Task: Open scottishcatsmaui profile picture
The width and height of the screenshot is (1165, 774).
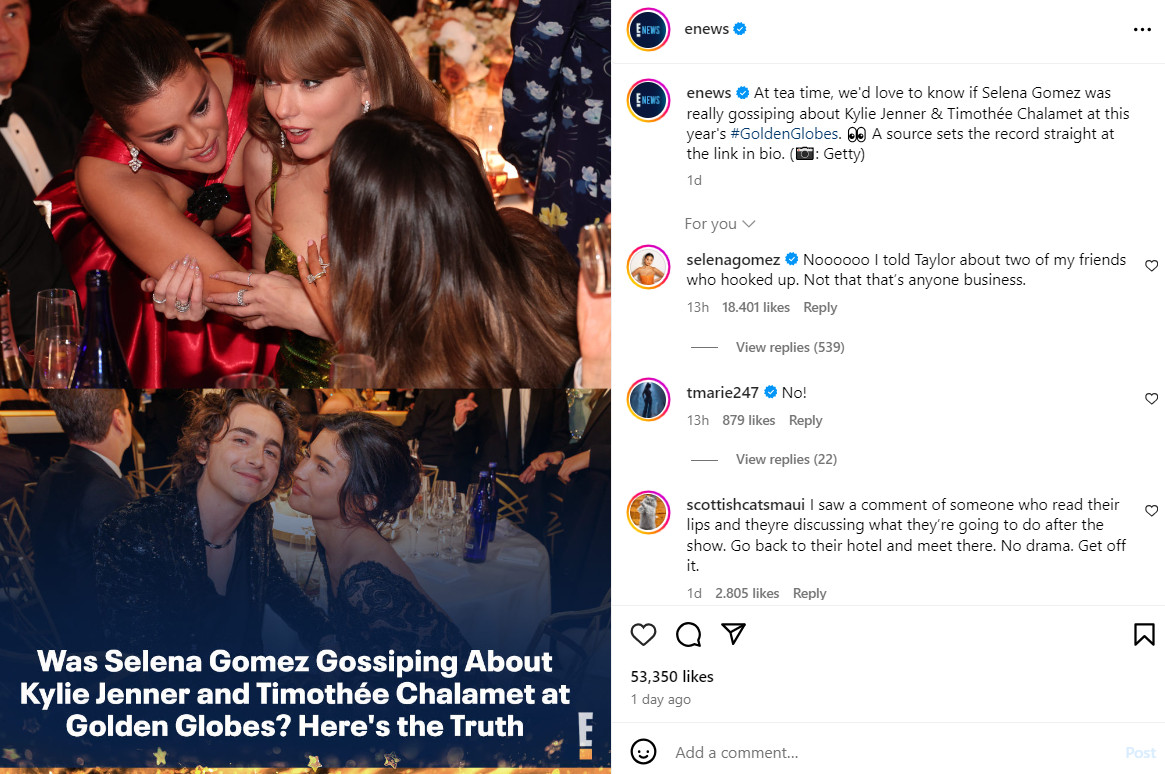Action: [648, 512]
